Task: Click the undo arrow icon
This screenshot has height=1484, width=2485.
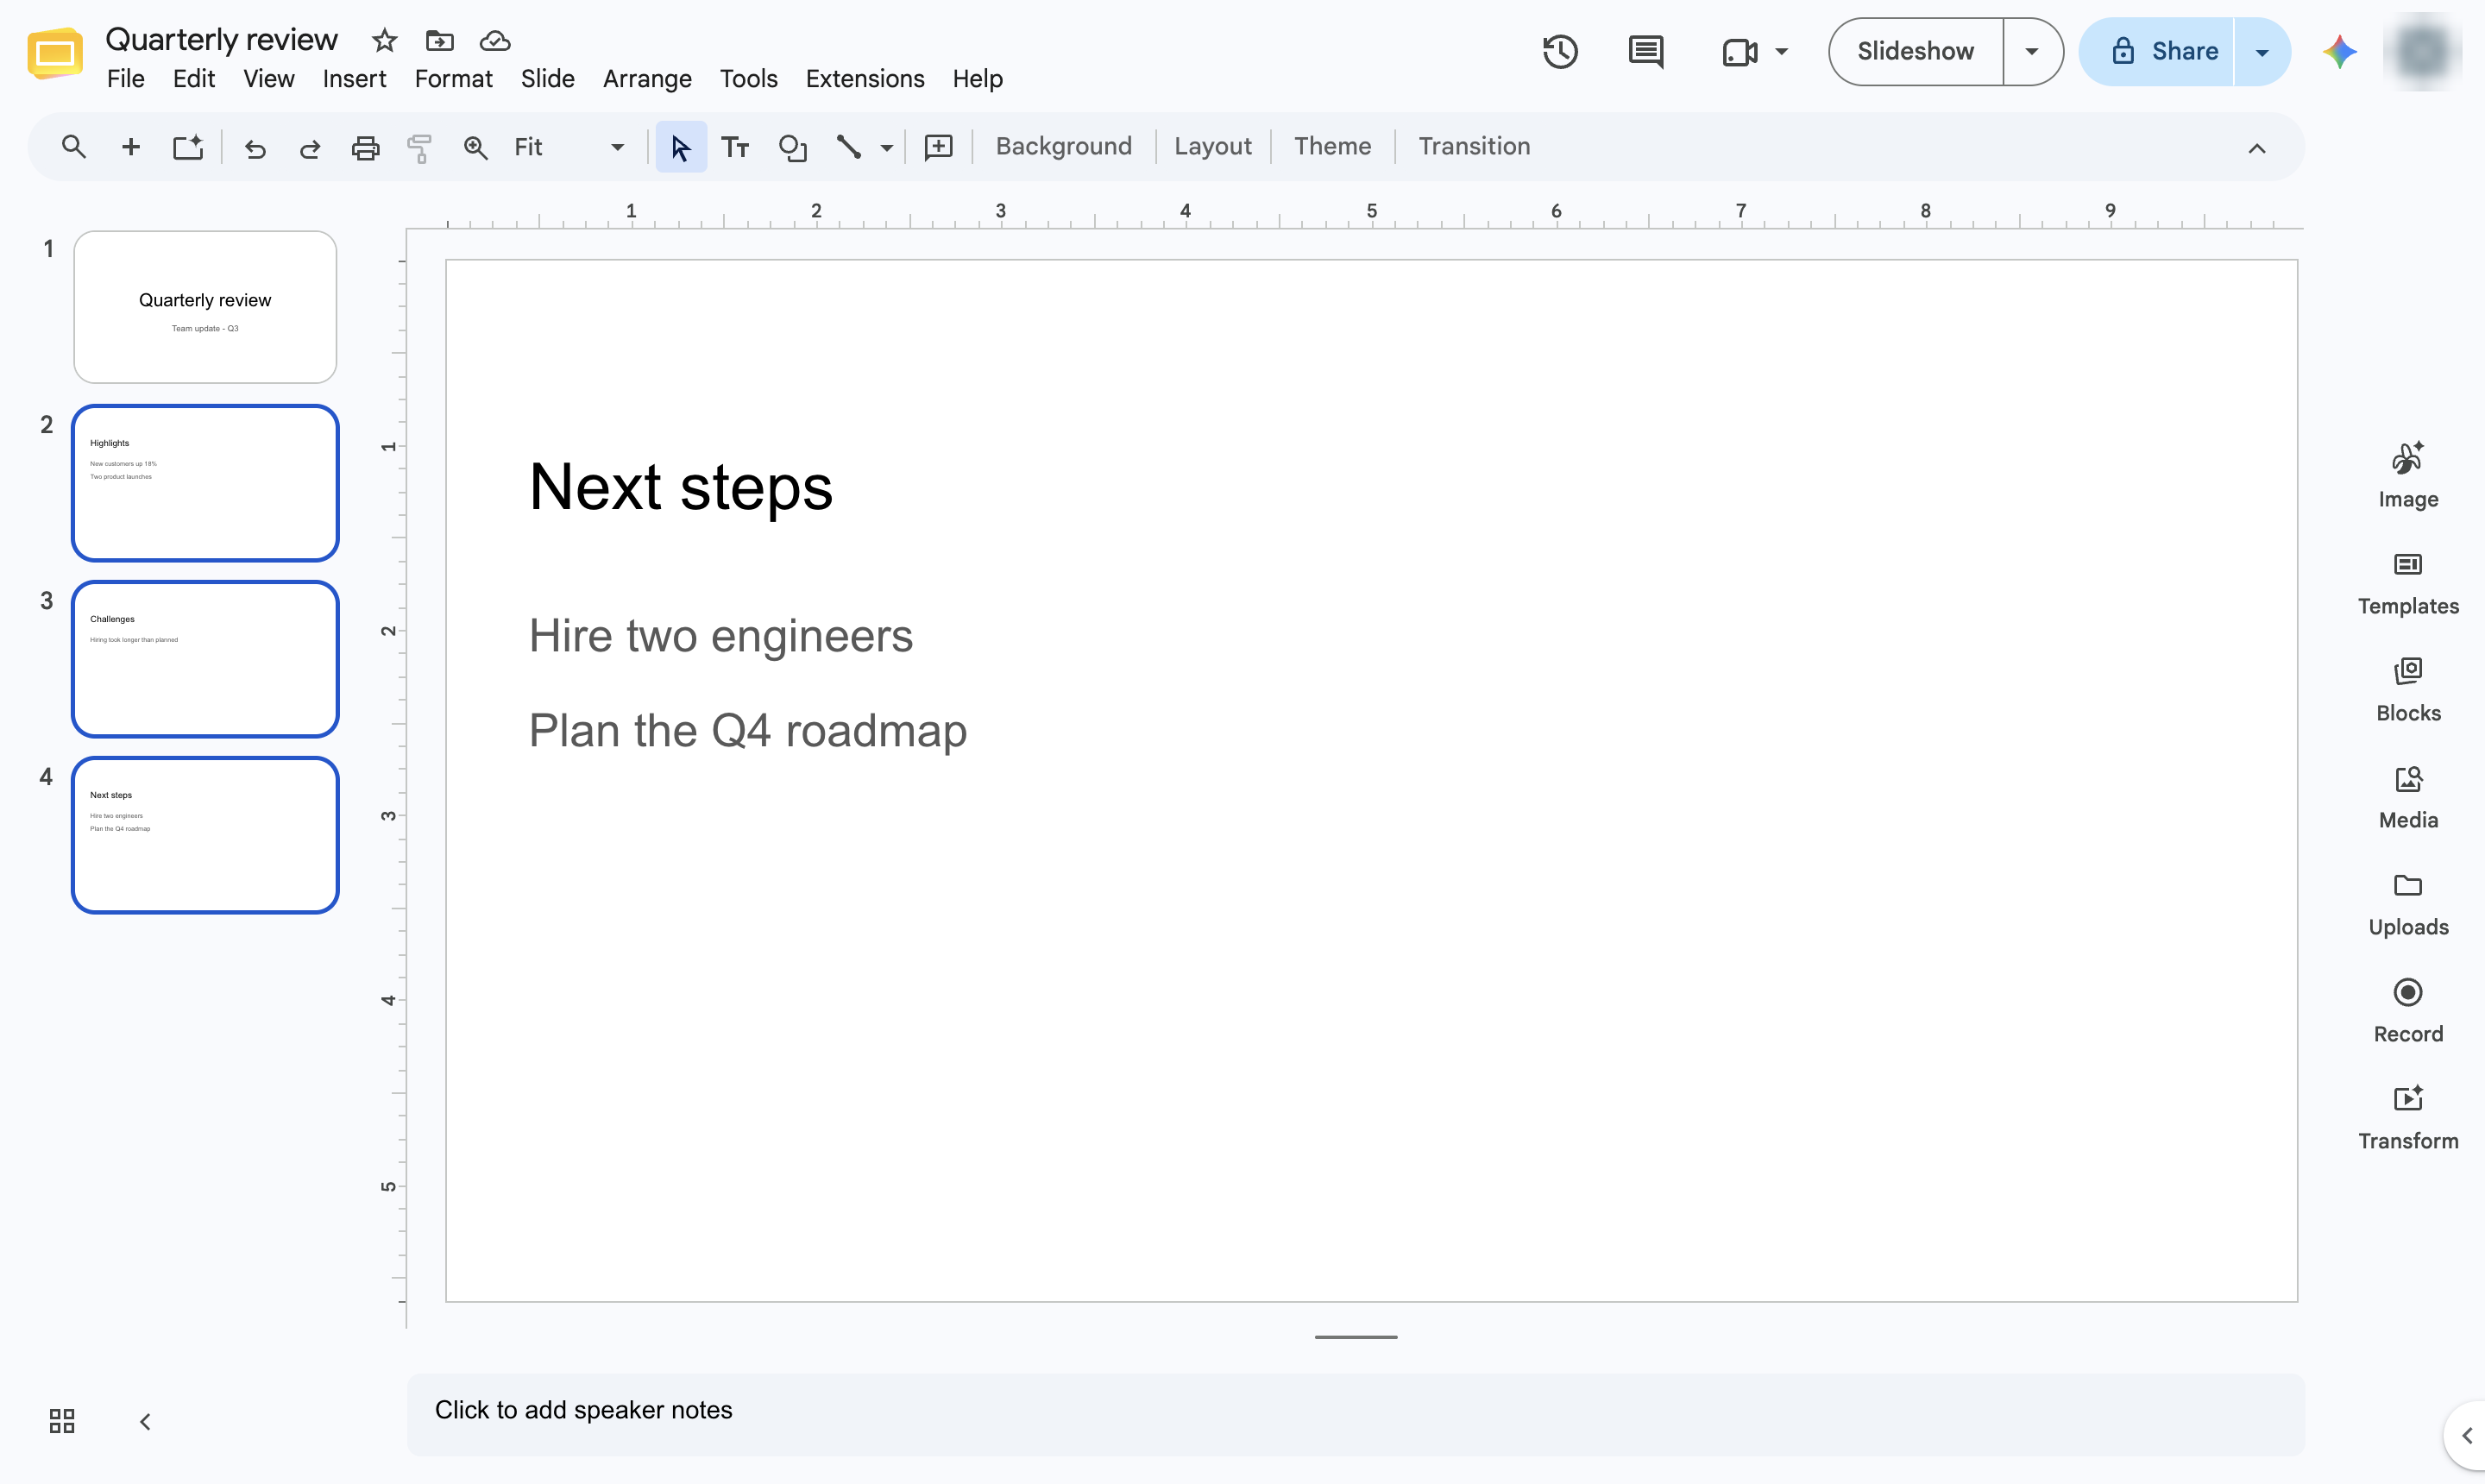Action: [255, 148]
